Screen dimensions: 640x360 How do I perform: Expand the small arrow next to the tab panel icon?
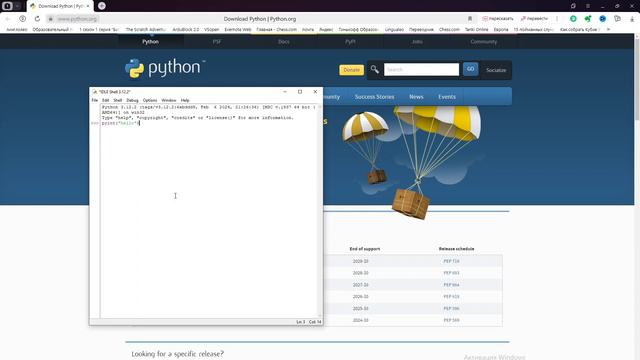click(17, 6)
